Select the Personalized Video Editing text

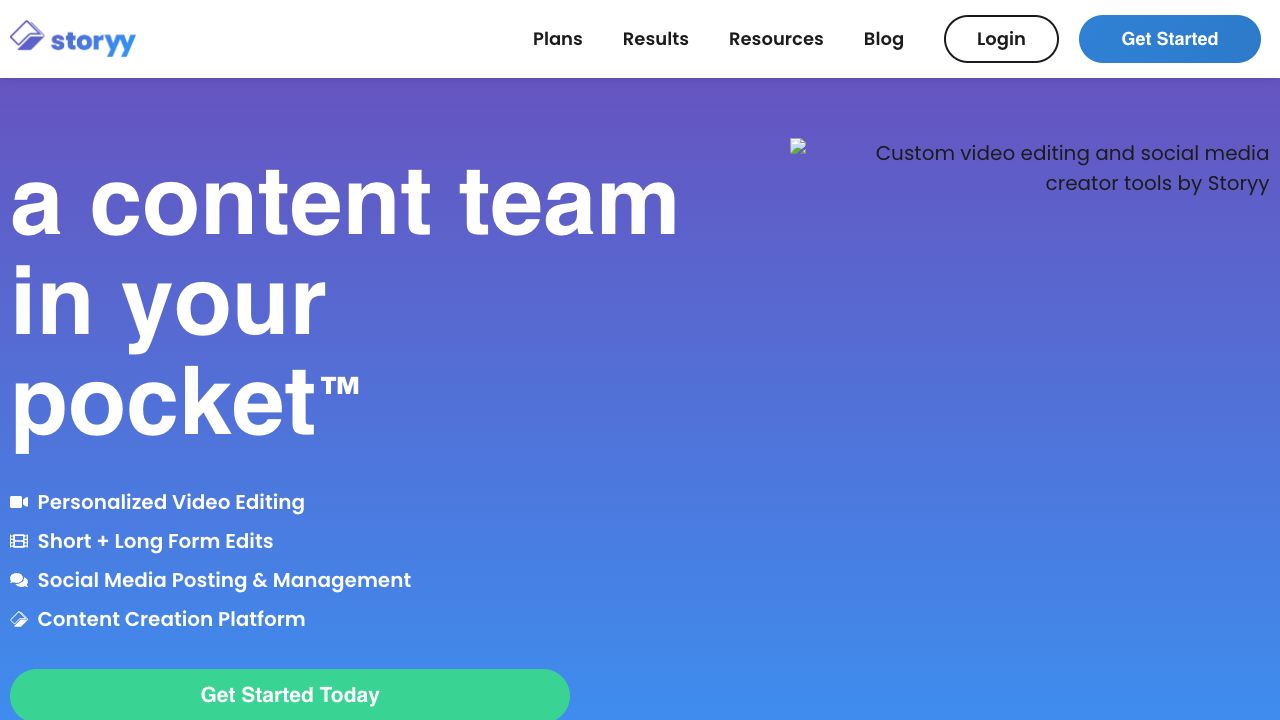171,502
